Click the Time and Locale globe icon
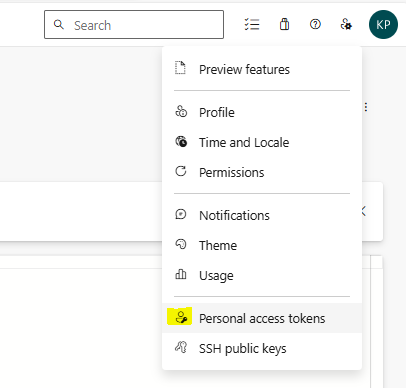The height and width of the screenshot is (388, 406). pos(181,142)
